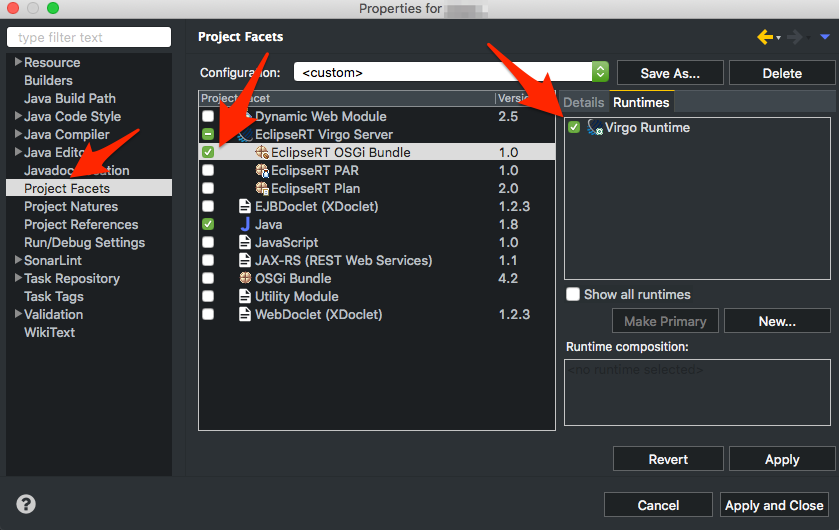Open the Run/Debug Settings page
This screenshot has height=530, width=839.
(85, 243)
